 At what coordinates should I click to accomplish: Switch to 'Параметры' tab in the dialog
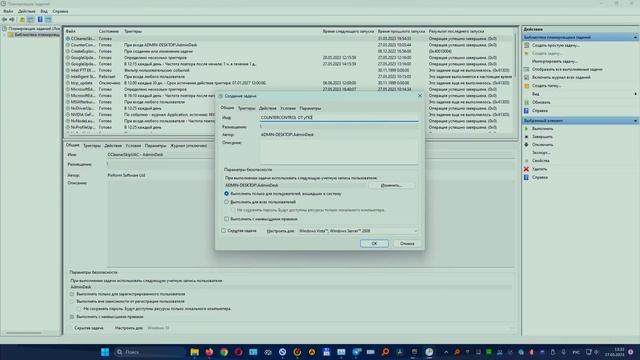click(310, 108)
